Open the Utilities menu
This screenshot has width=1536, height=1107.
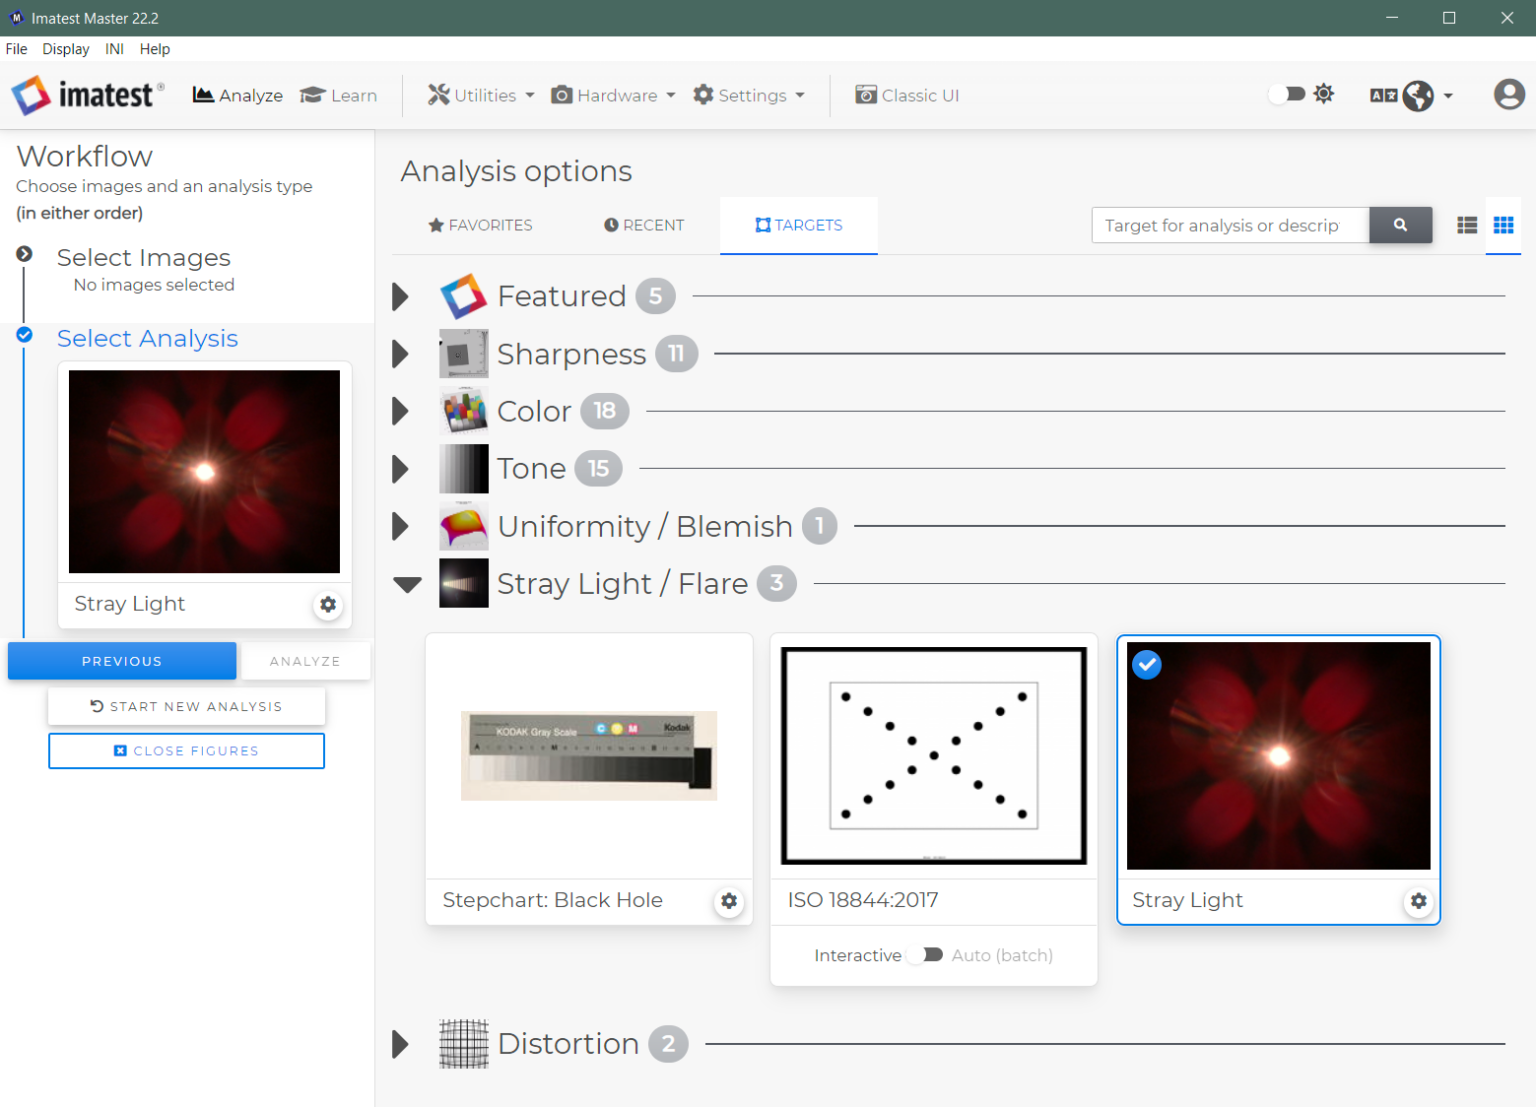[480, 95]
